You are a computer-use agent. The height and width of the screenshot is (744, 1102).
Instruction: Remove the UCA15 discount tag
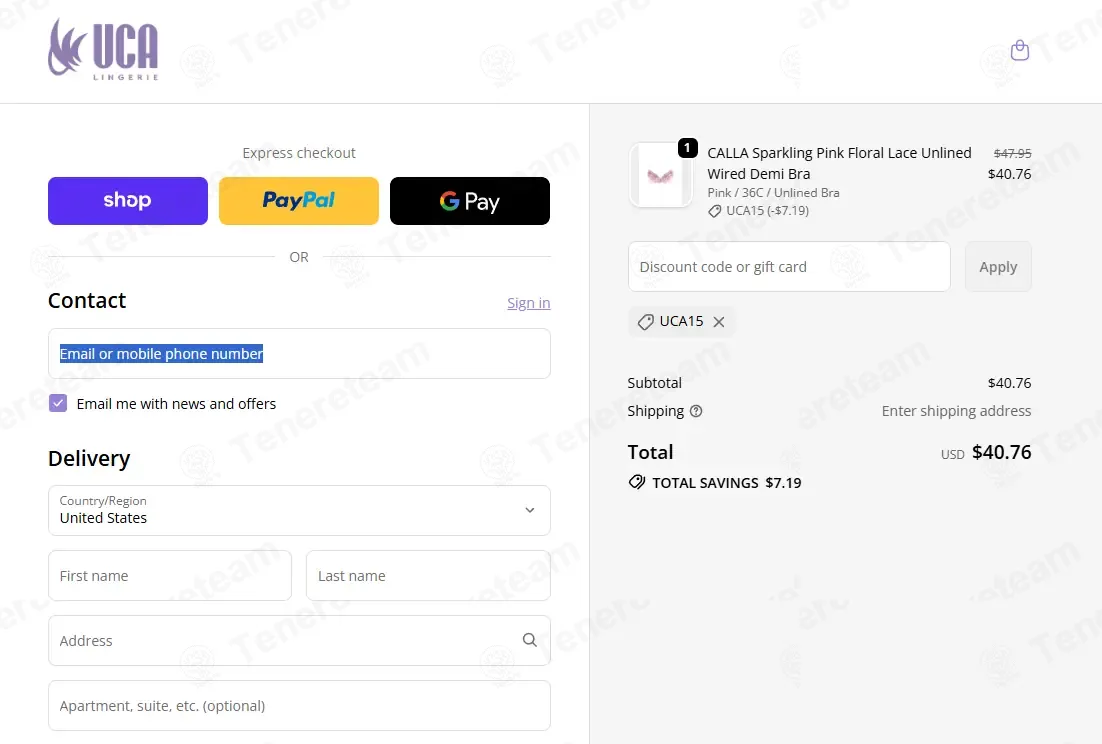719,322
